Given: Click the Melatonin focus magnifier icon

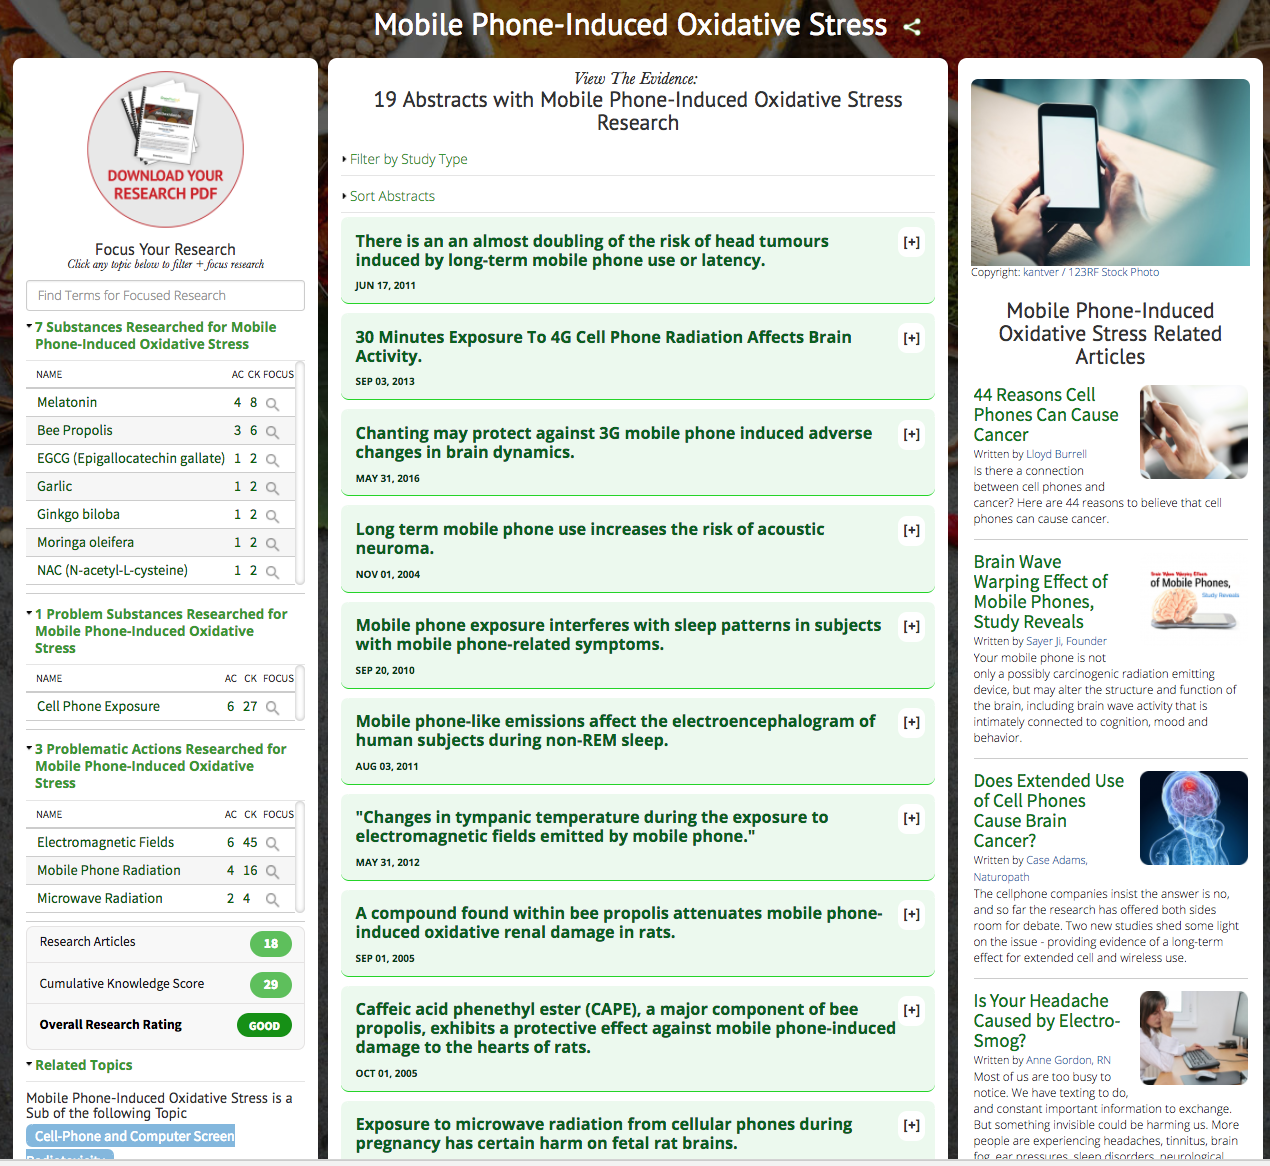Looking at the screenshot, I should coord(272,404).
